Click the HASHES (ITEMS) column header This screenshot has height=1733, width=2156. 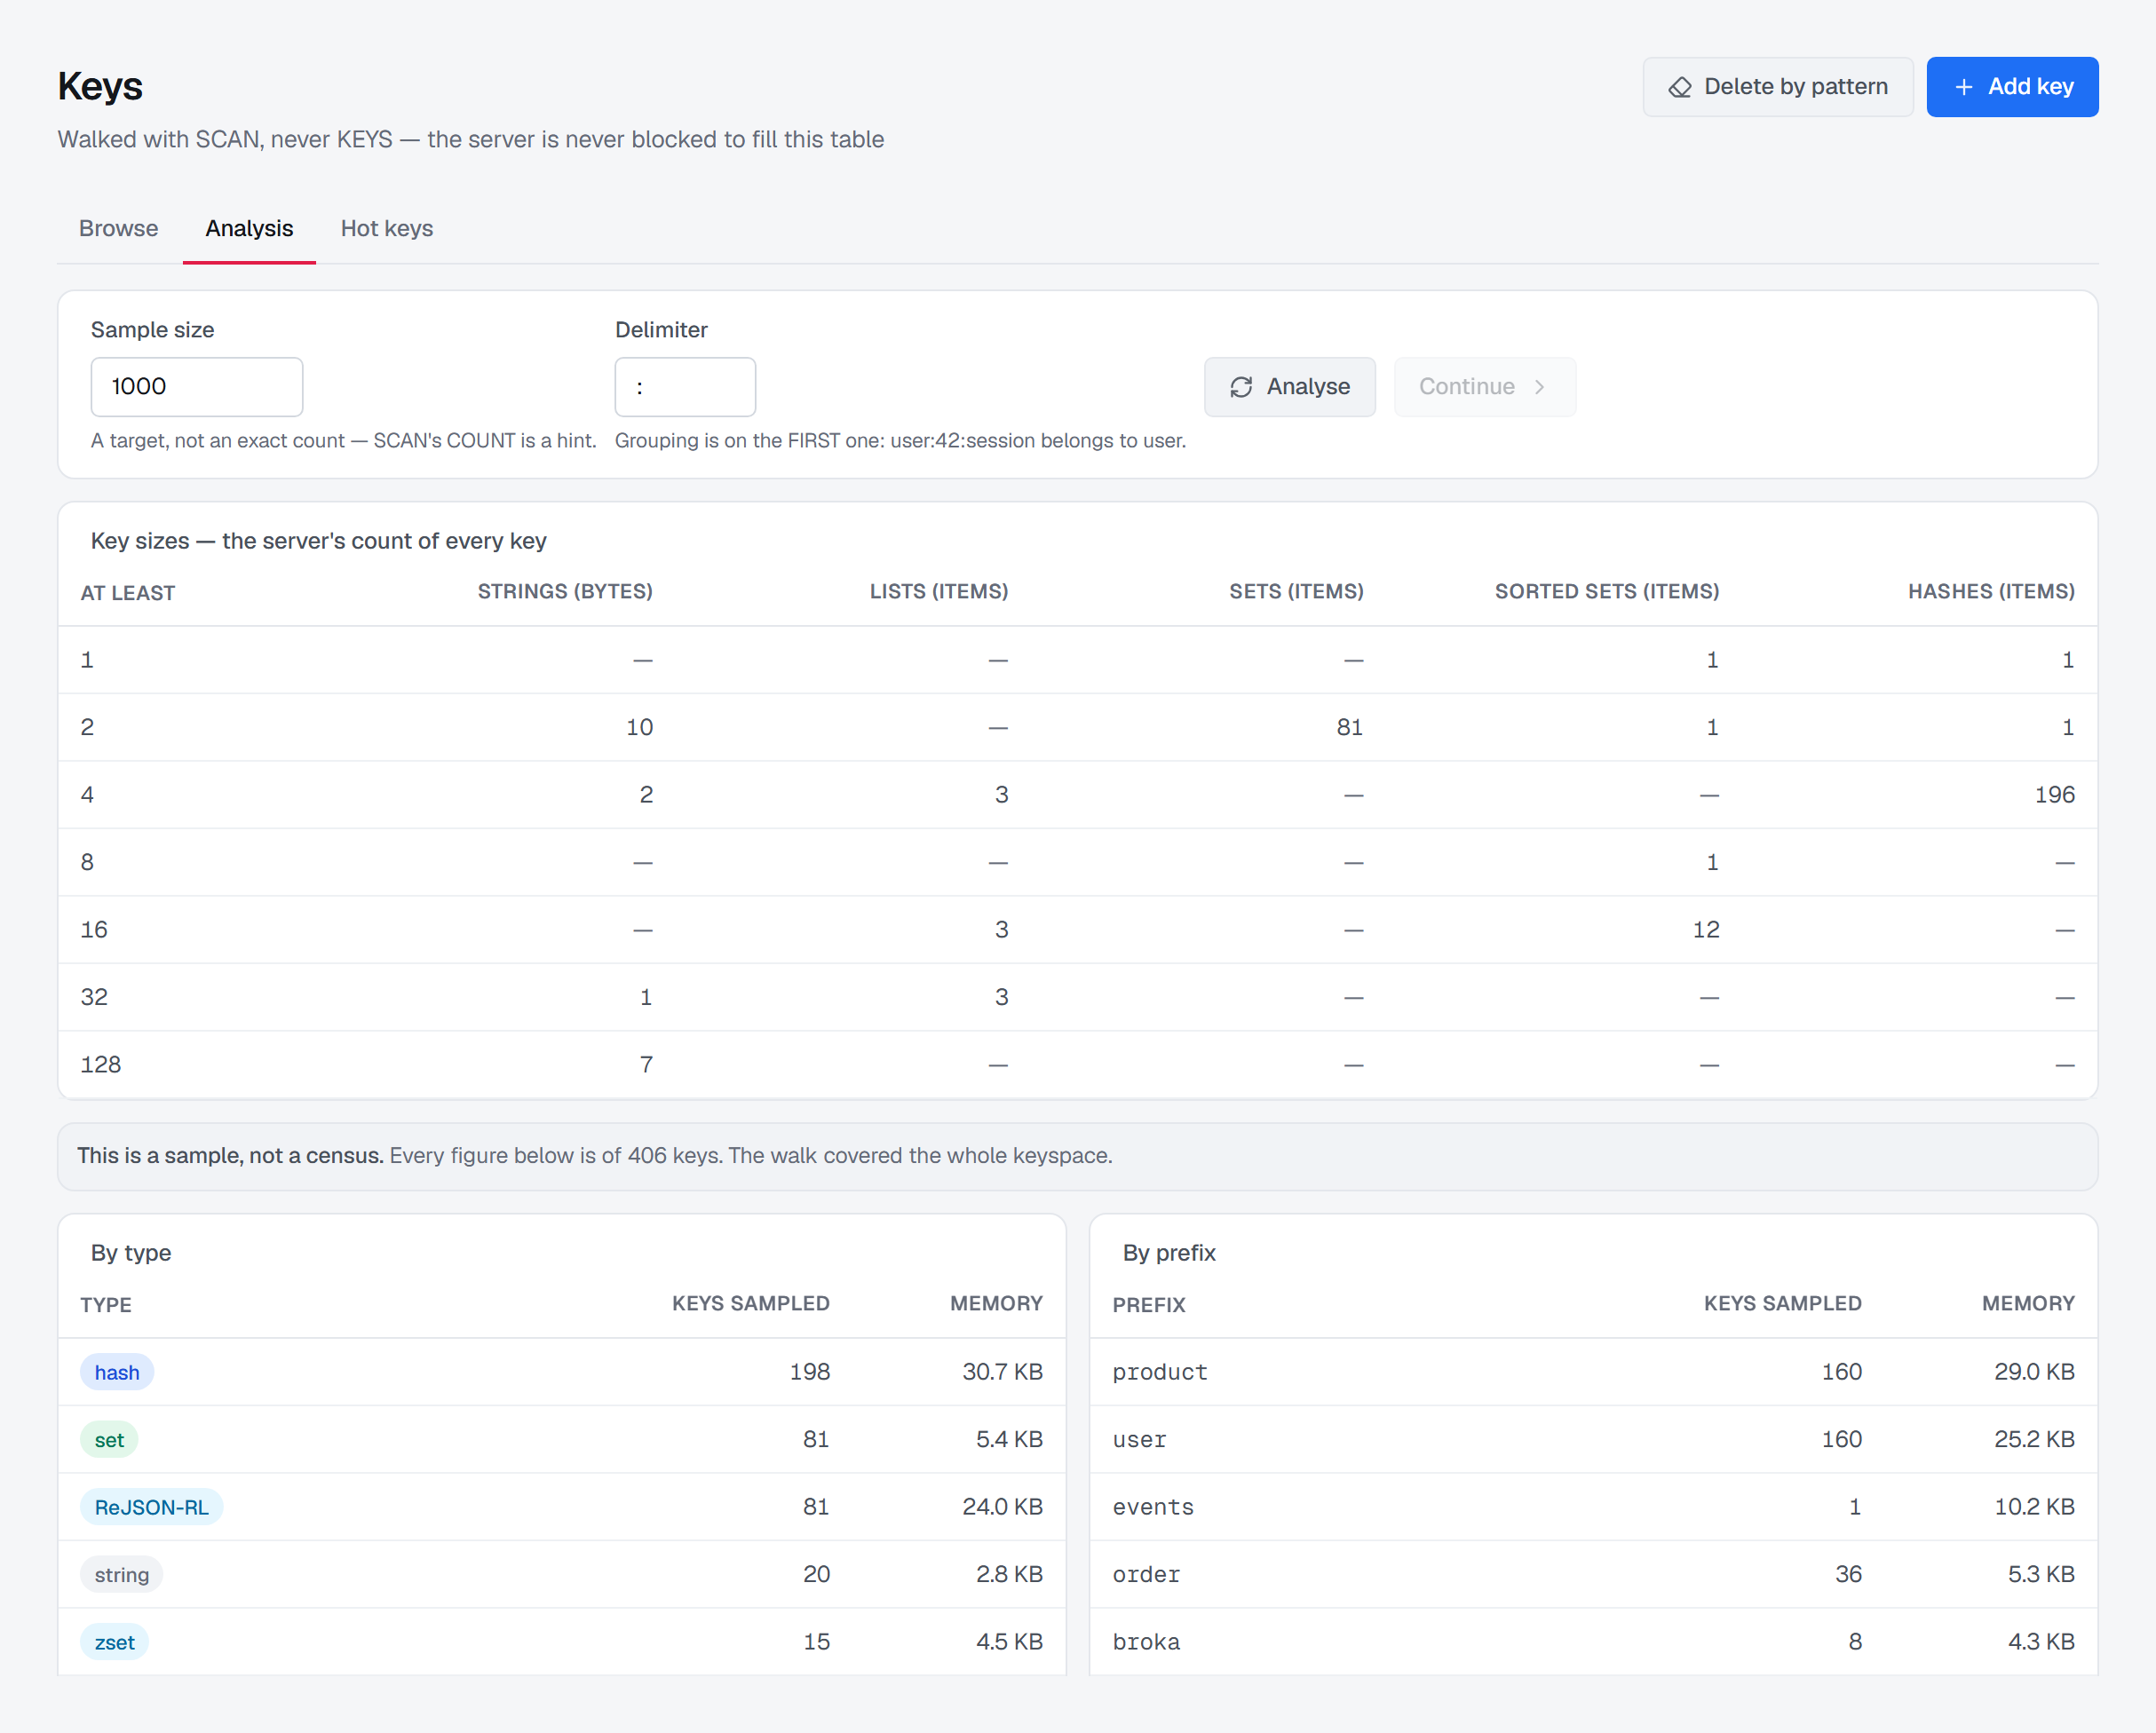point(1991,592)
